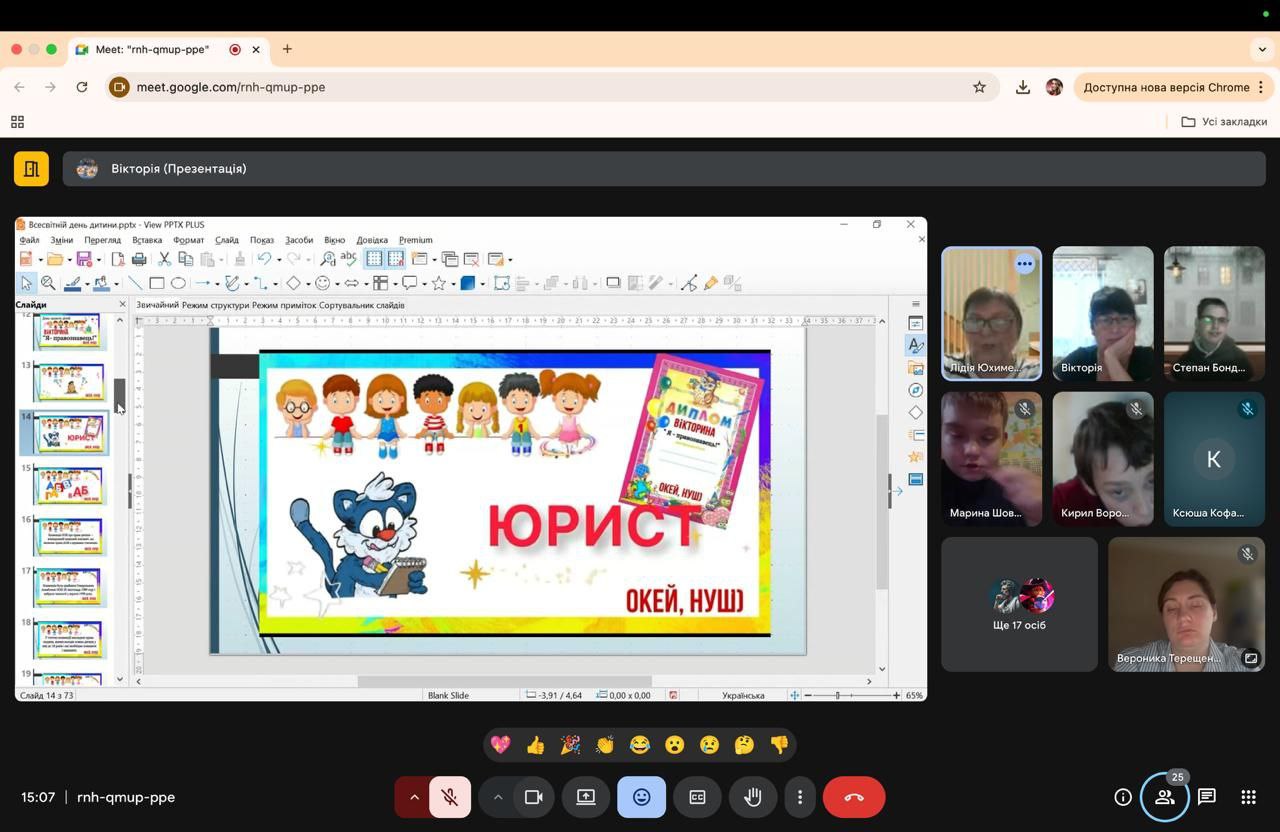The image size is (1280, 832).
Task: Toggle closed captions button
Action: (697, 797)
